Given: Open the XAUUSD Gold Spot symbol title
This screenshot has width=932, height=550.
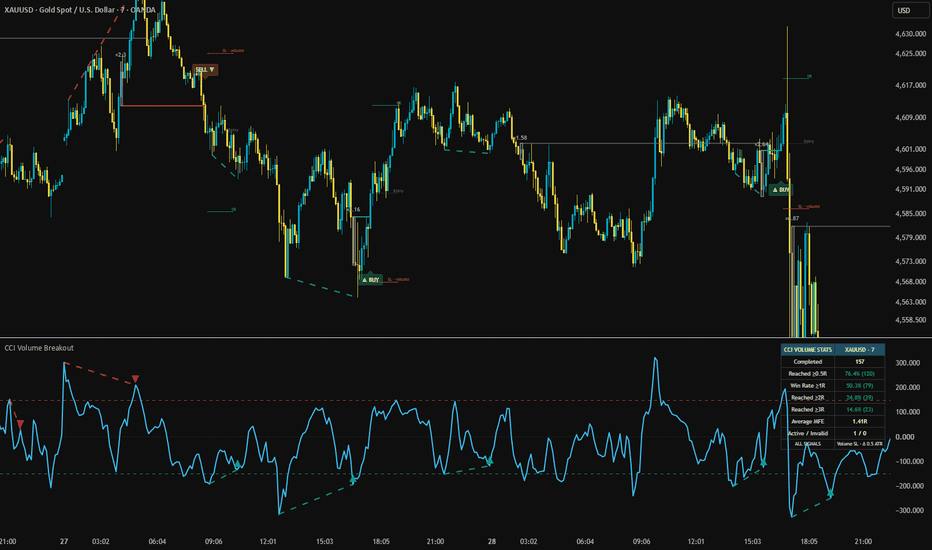Looking at the screenshot, I should point(80,10).
